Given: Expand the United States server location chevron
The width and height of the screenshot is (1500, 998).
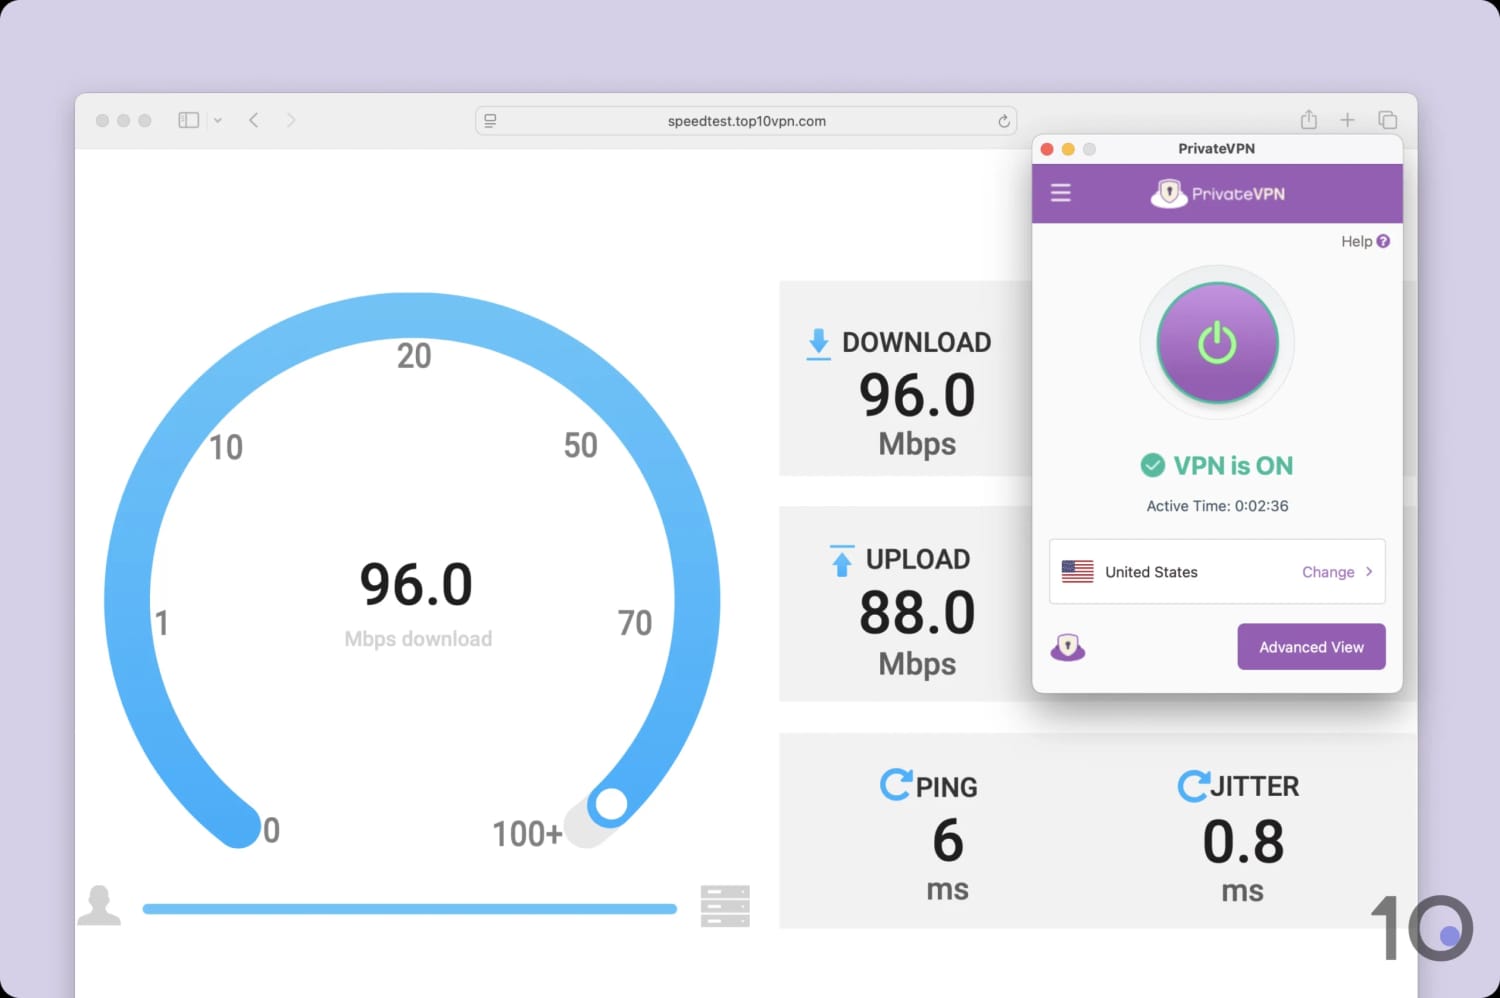Looking at the screenshot, I should (x=1370, y=572).
